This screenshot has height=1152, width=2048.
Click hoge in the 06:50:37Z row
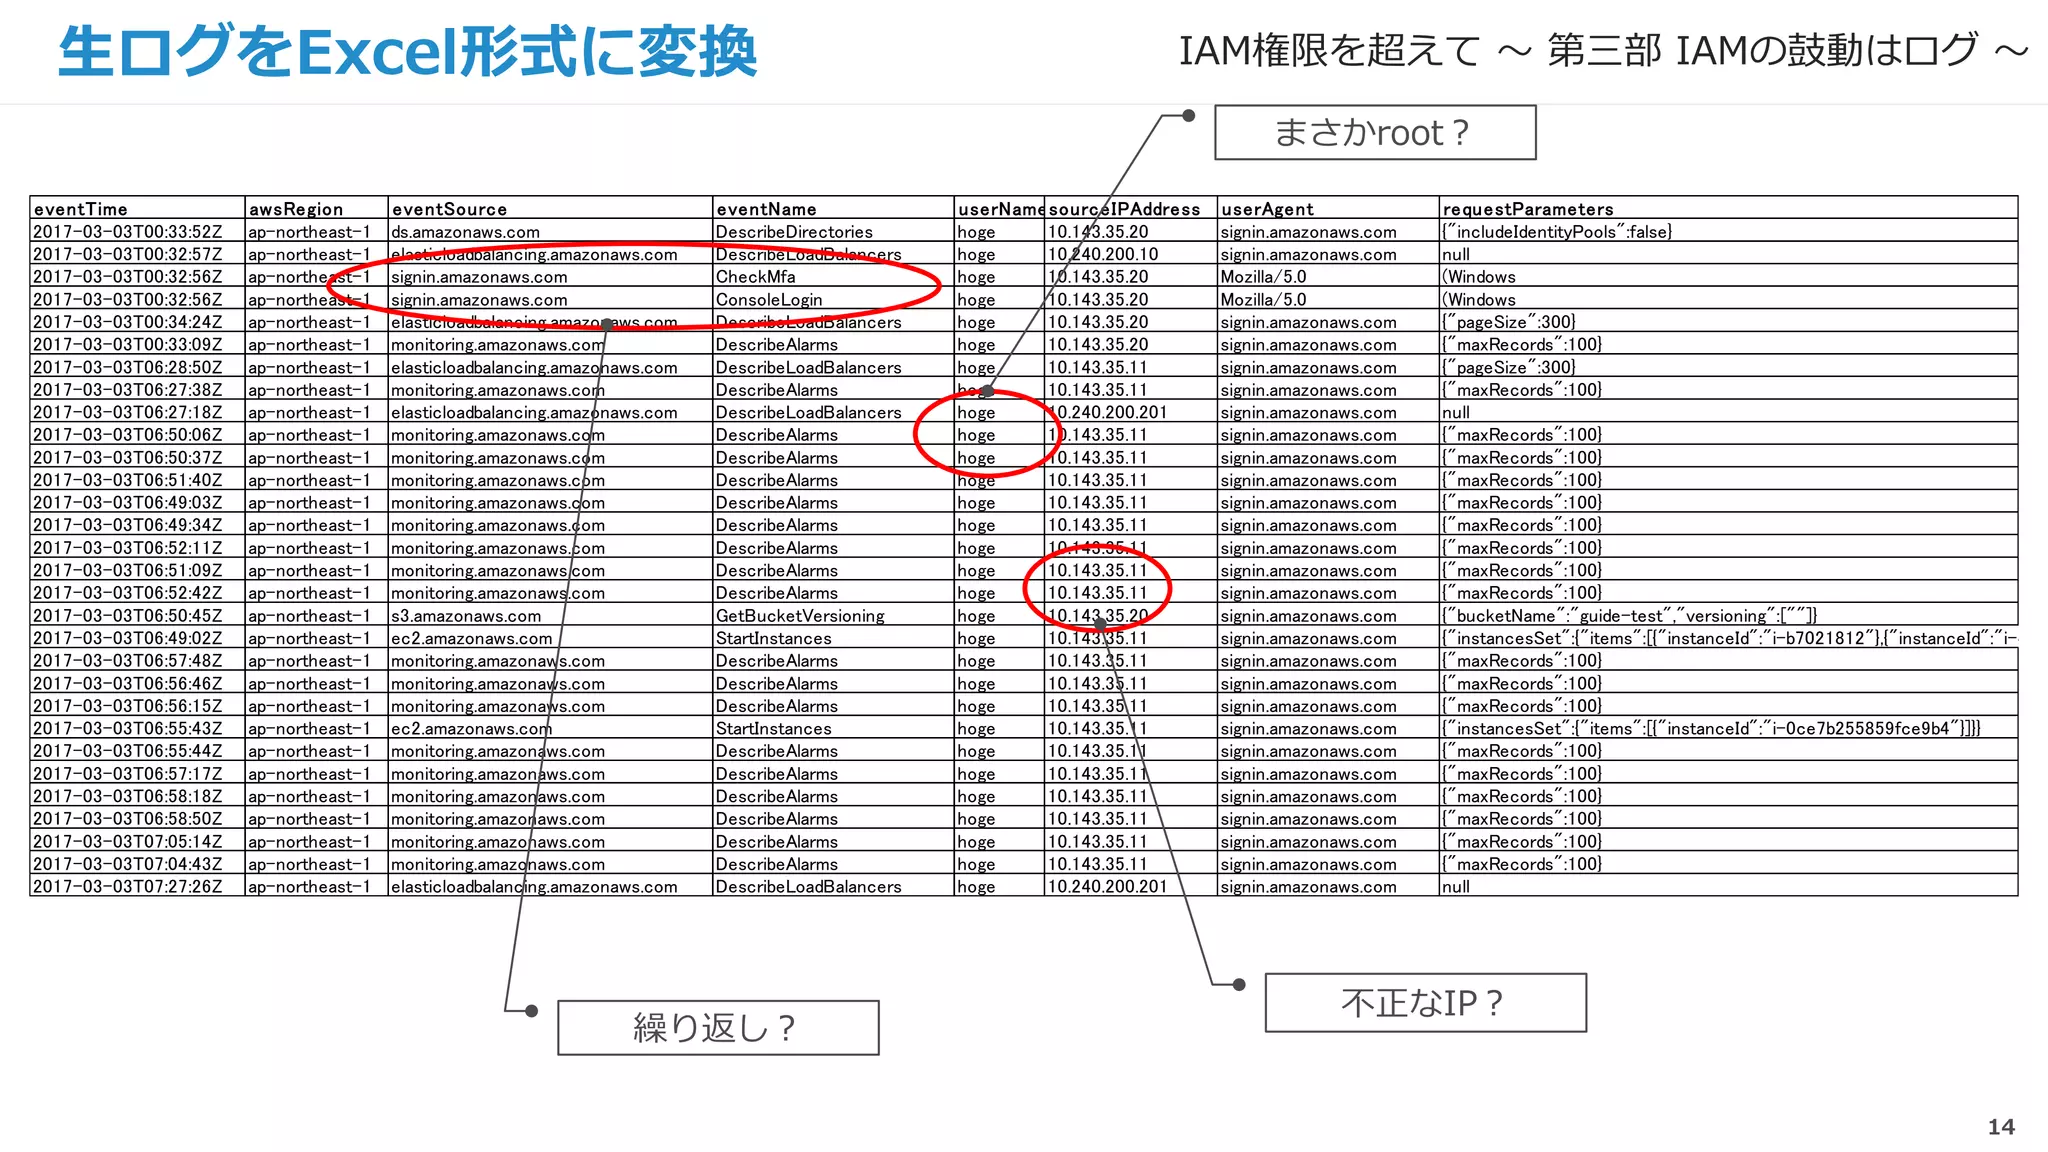point(1000,457)
